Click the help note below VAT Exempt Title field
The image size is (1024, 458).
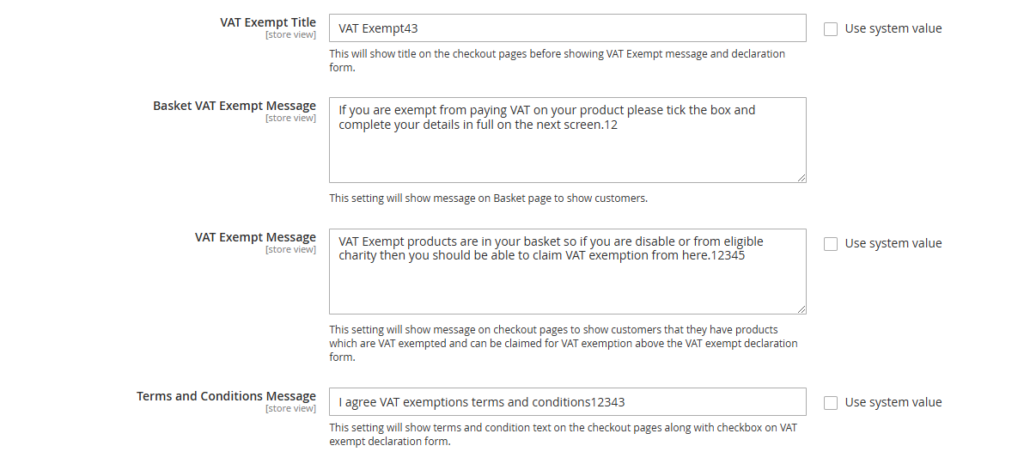pos(557,60)
